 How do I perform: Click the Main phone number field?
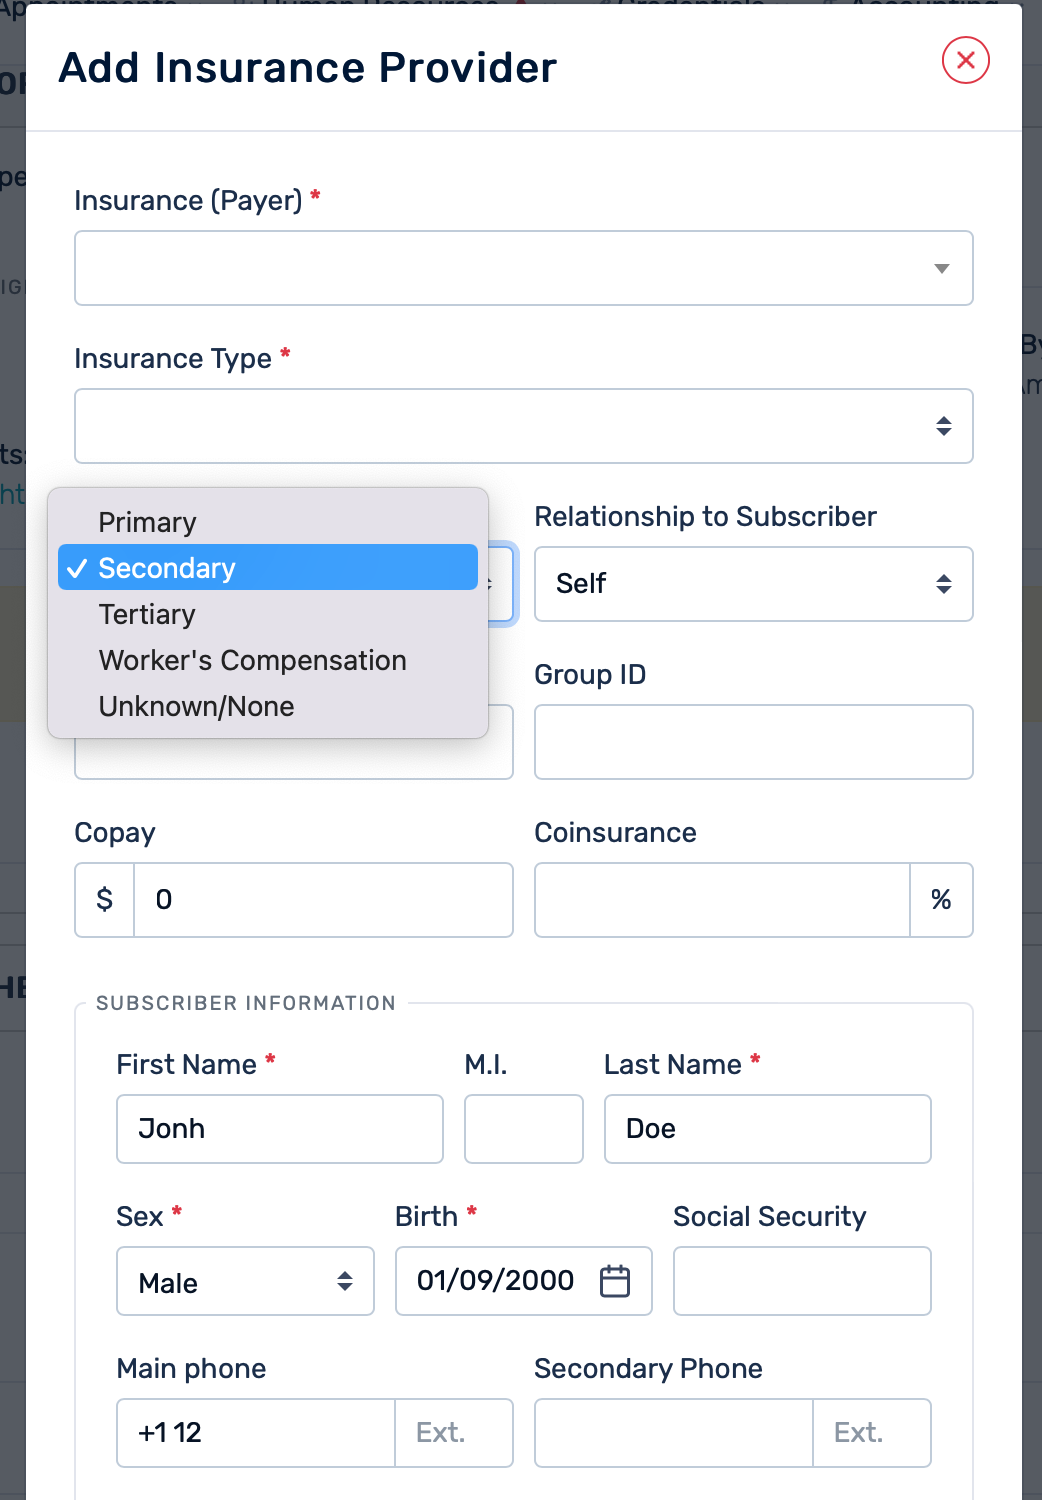pos(256,1433)
